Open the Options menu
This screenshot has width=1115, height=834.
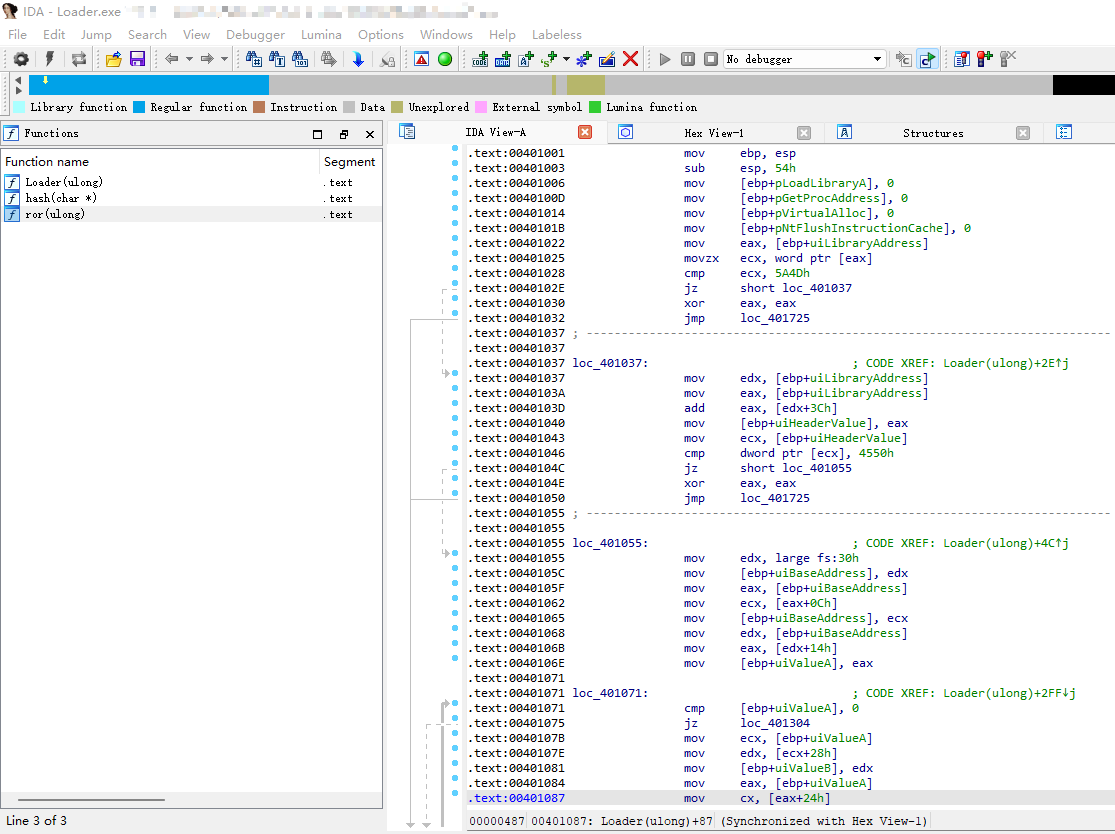coord(380,34)
